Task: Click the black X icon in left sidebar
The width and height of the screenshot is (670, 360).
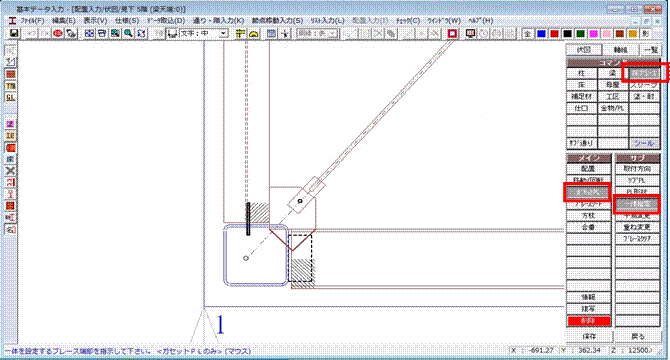Action: 10,171
